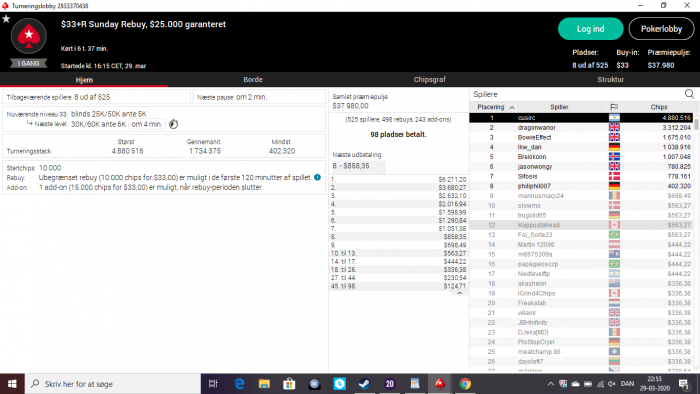This screenshot has width=700, height=394.
Task: Click Iceland flag in Brekkonn row
Action: point(614,157)
